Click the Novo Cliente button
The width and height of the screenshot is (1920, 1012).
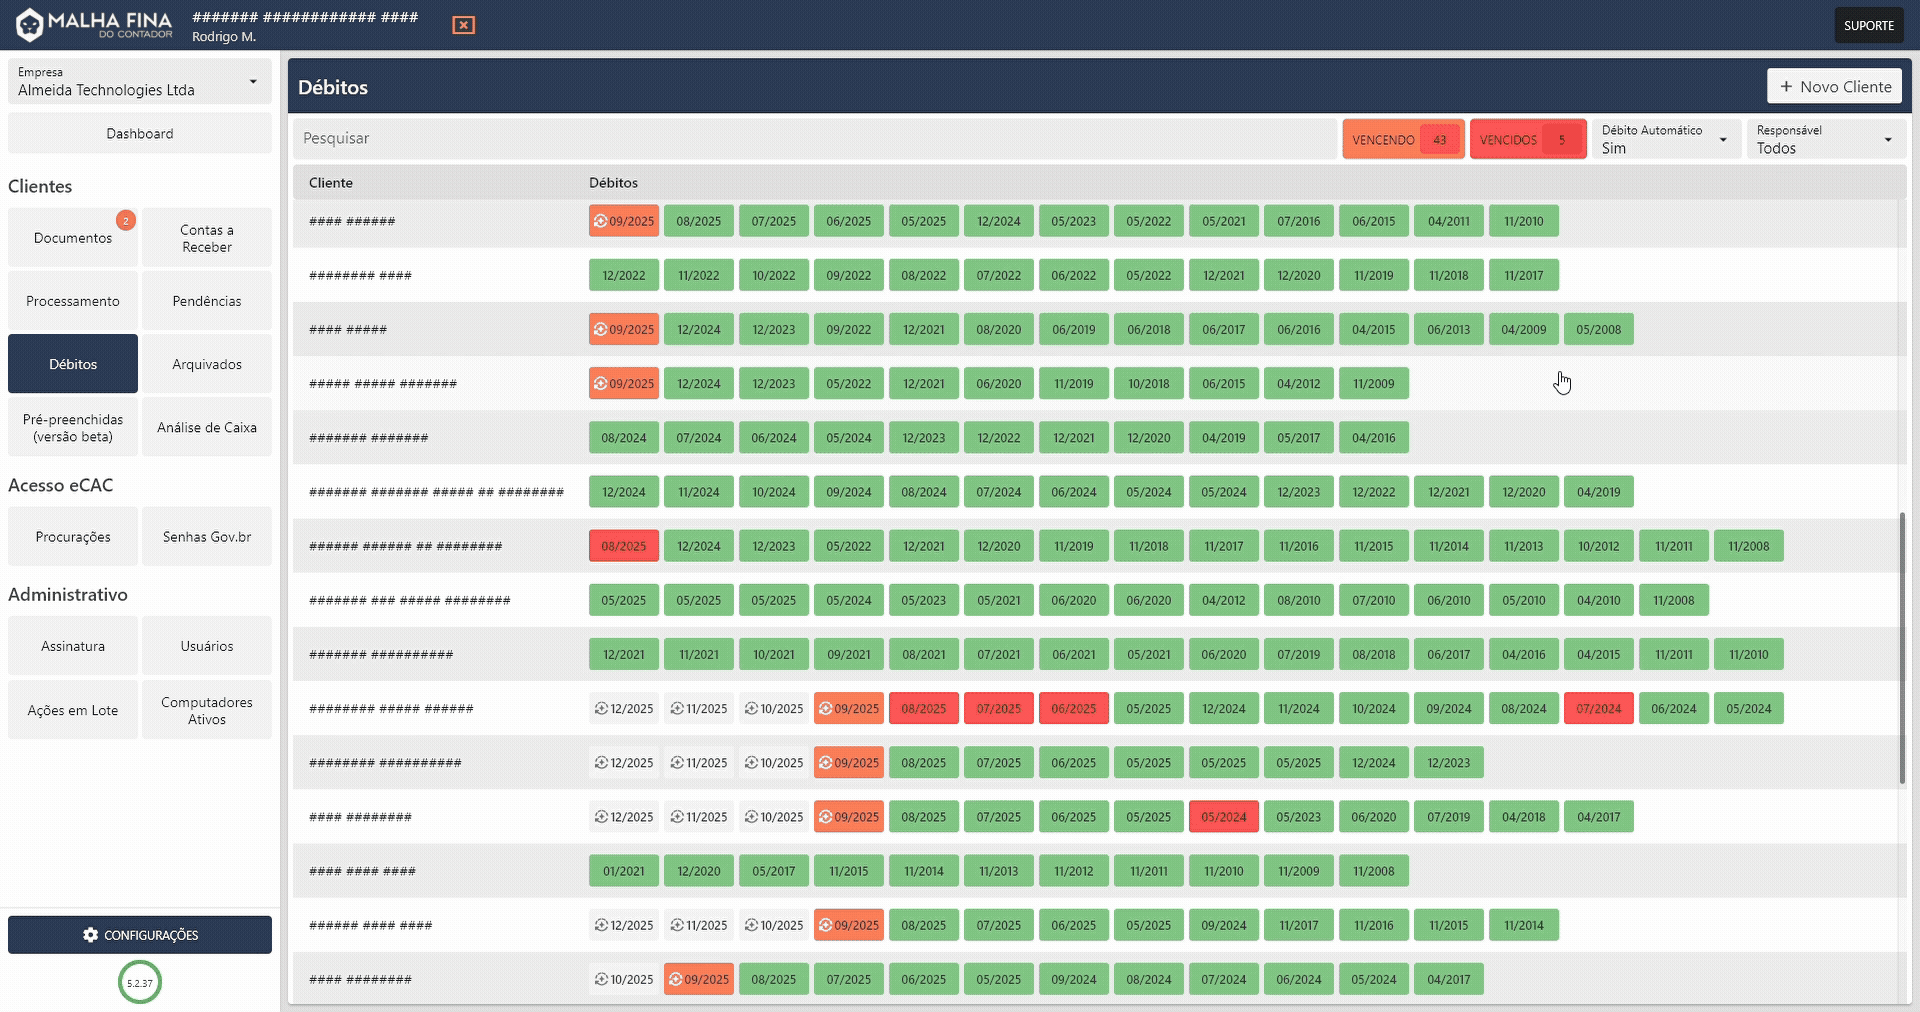click(x=1834, y=86)
